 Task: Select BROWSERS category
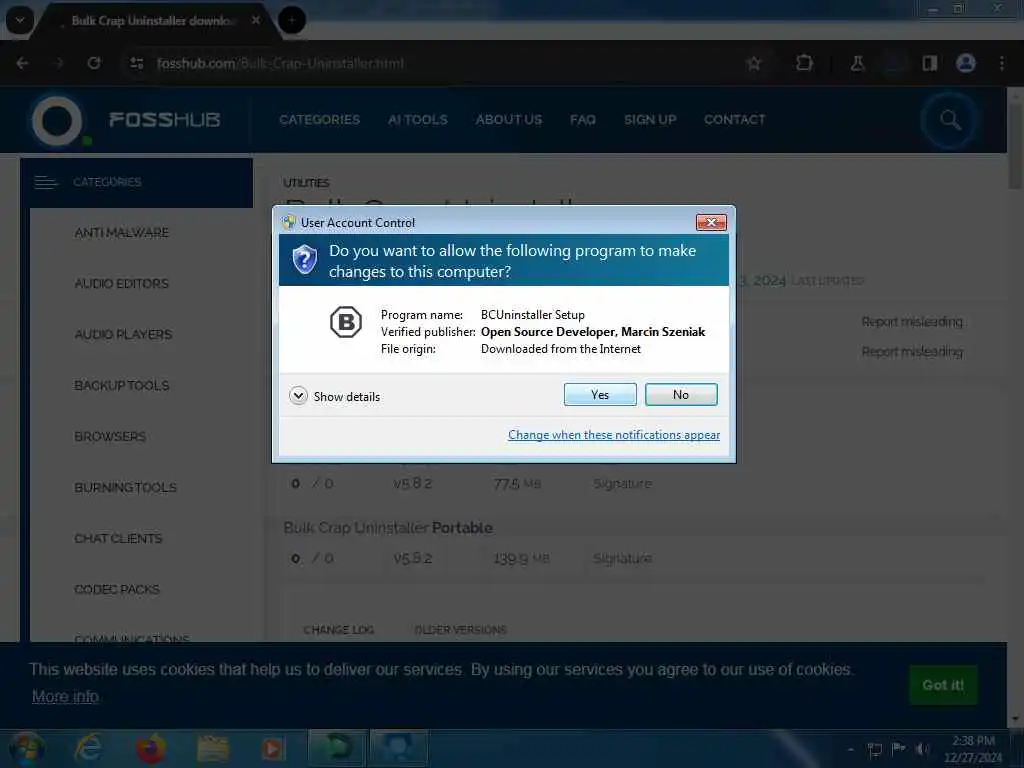coord(110,436)
